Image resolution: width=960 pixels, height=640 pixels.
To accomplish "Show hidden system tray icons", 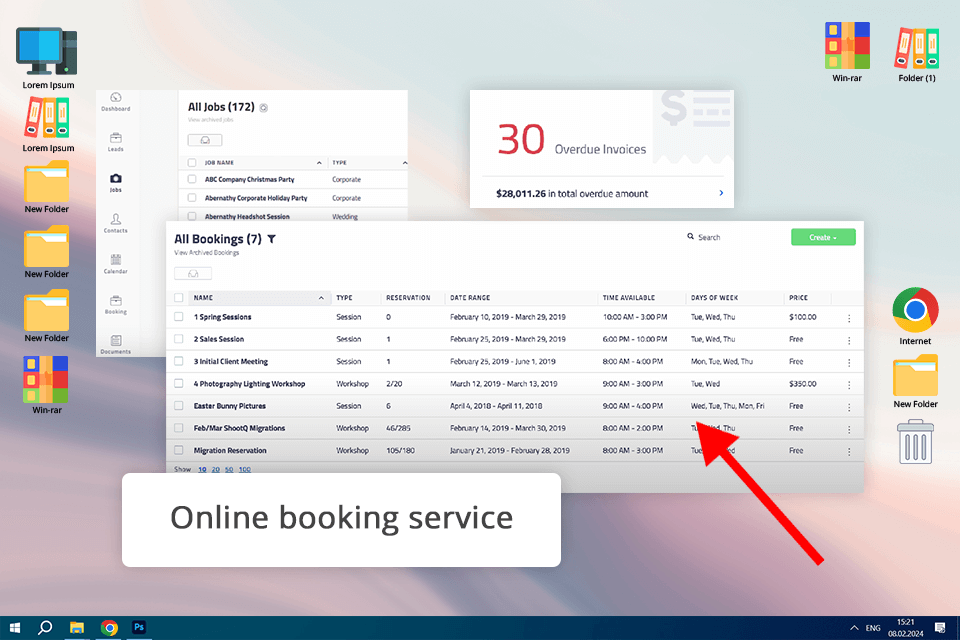I will (854, 628).
